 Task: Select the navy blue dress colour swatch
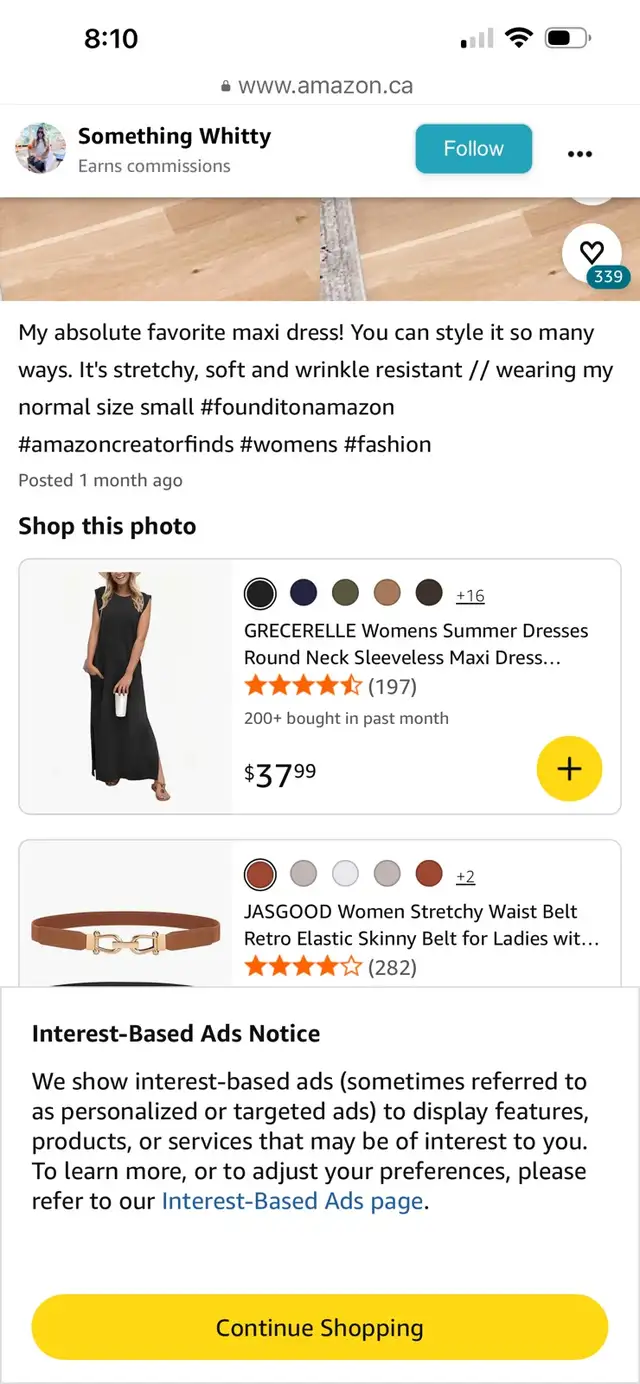click(x=303, y=593)
